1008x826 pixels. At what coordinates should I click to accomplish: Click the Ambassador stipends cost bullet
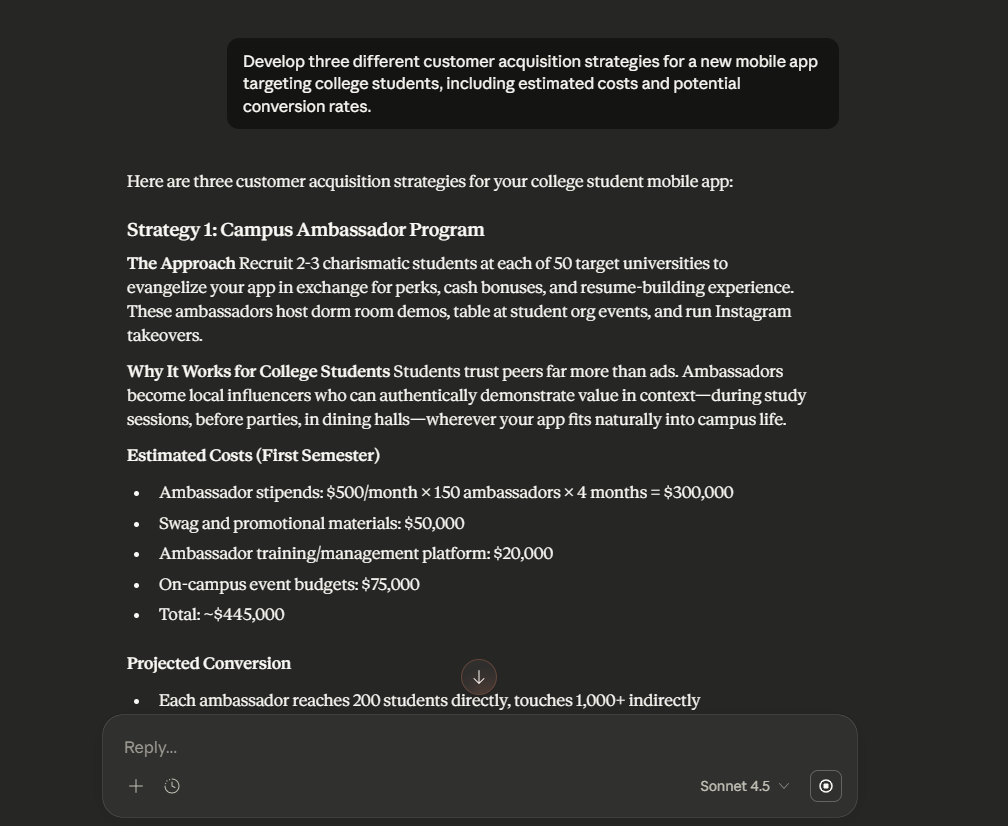[445, 492]
